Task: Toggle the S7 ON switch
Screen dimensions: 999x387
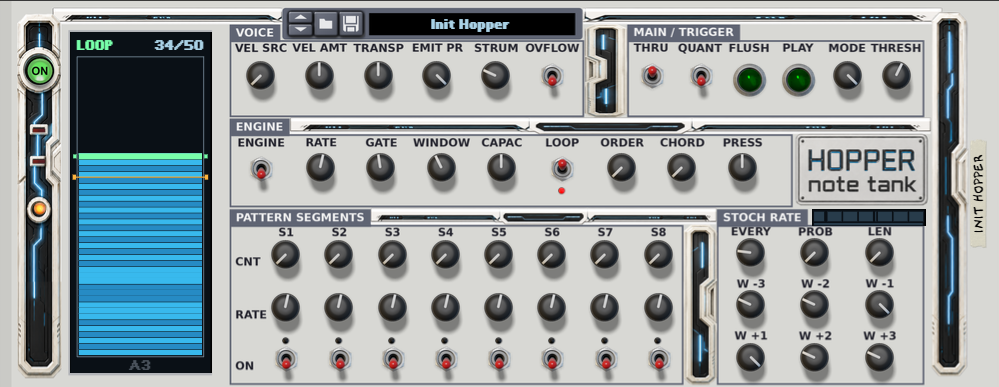Action: [605, 360]
